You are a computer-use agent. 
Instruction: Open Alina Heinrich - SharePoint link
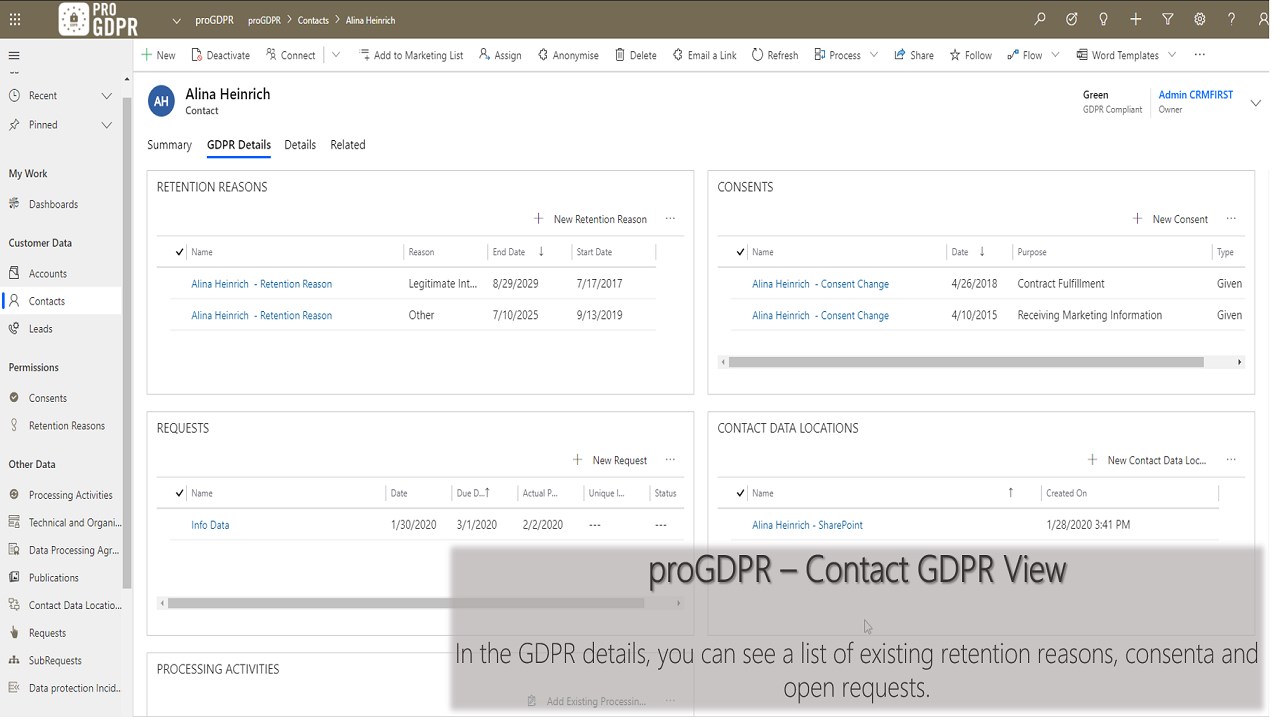[x=807, y=525]
